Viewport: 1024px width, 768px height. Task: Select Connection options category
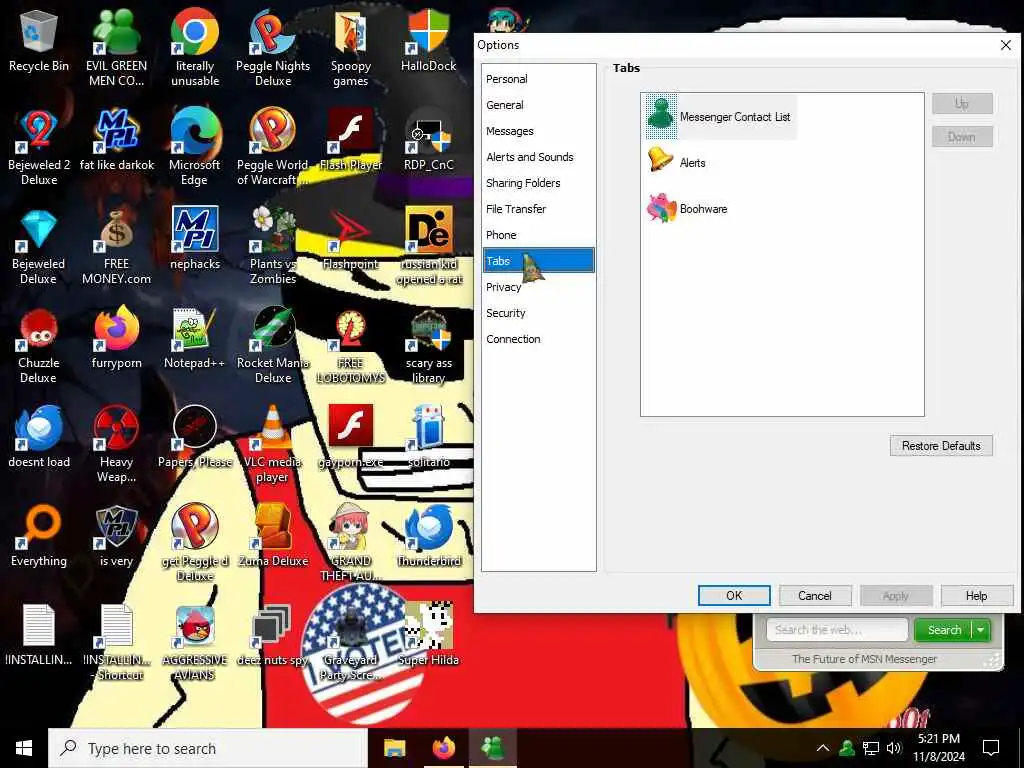click(513, 340)
